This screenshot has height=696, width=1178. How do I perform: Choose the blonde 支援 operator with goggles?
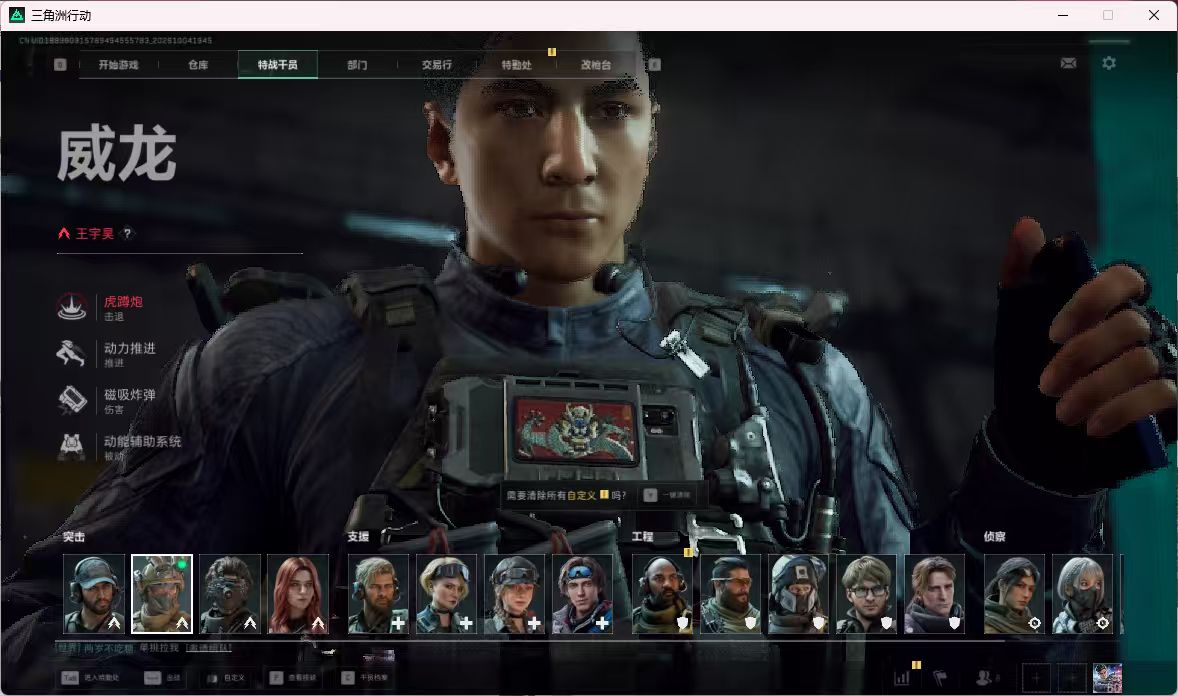tap(446, 594)
